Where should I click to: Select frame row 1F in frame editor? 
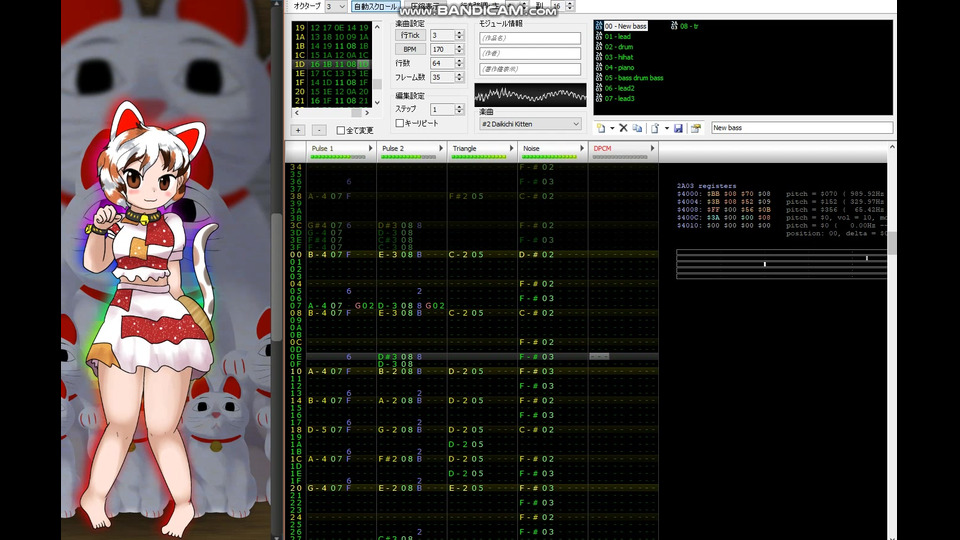tap(331, 82)
